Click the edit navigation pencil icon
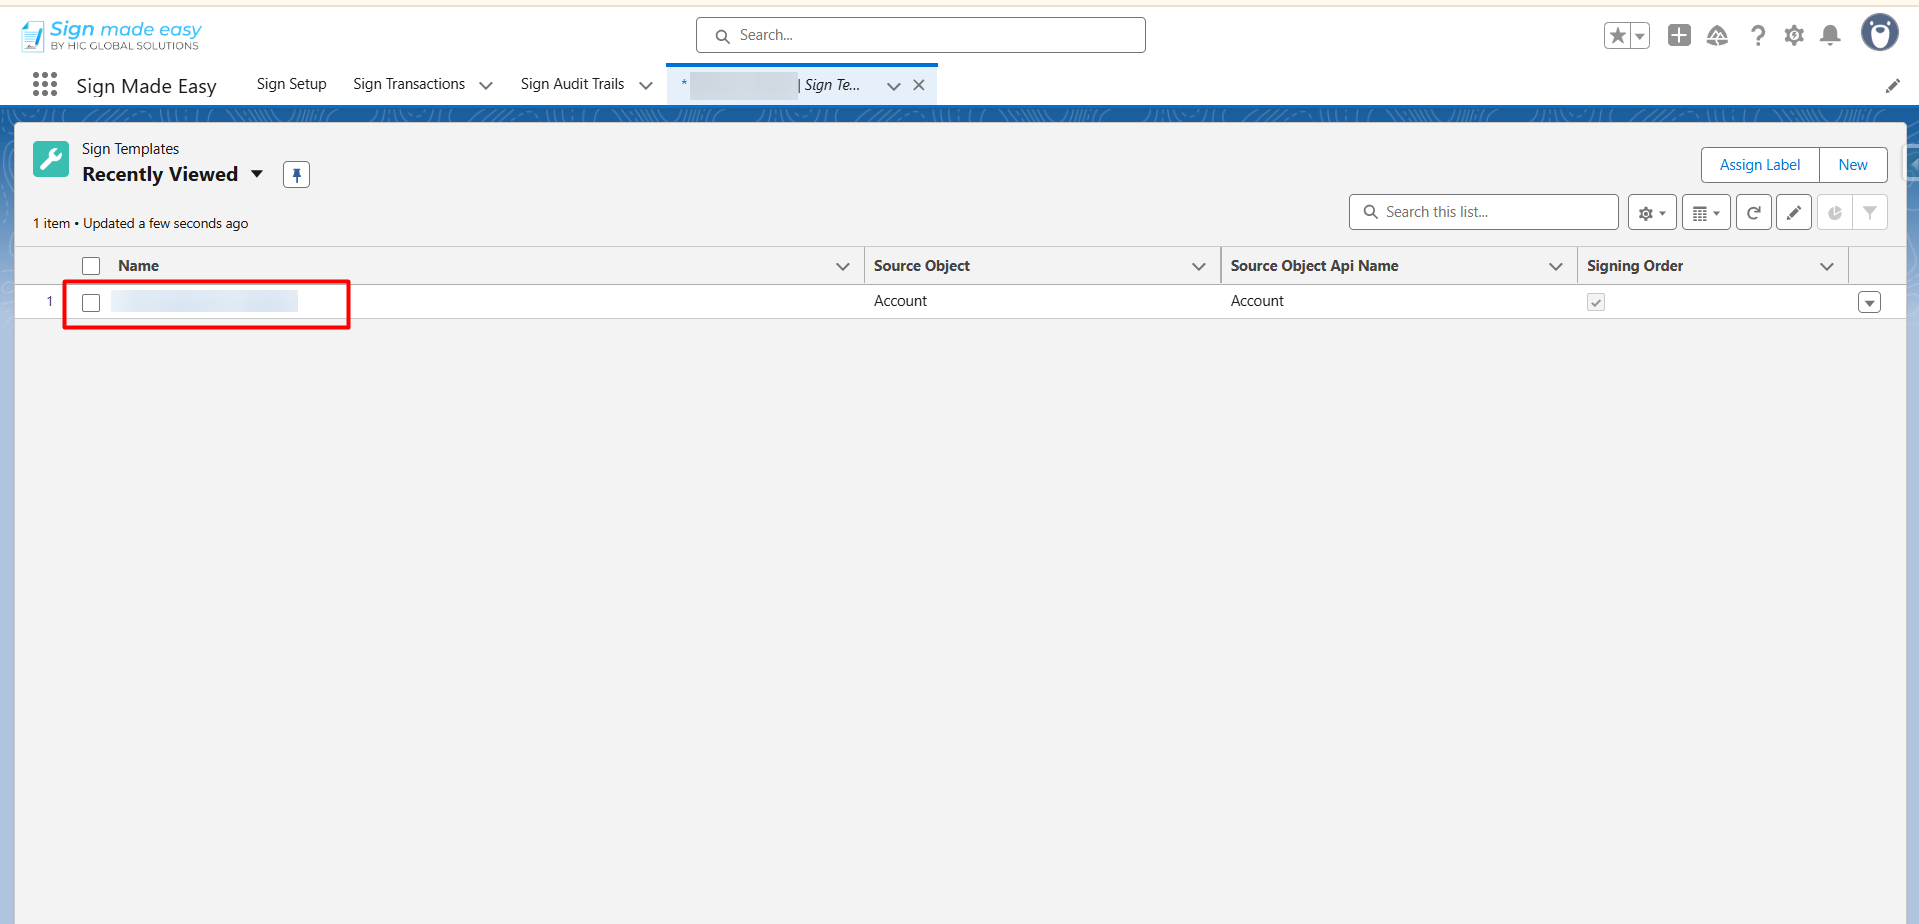This screenshot has width=1919, height=924. [1892, 86]
